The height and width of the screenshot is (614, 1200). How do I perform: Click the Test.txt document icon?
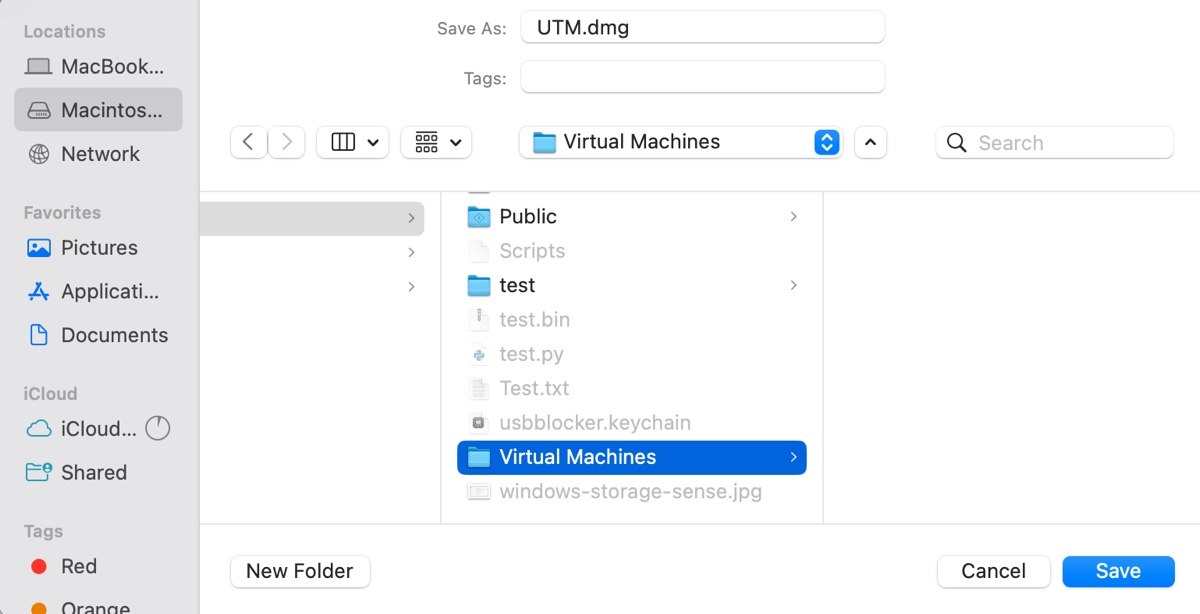click(x=479, y=388)
